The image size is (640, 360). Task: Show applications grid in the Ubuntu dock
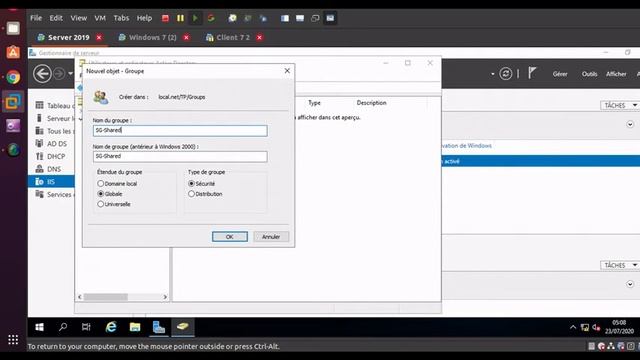(13, 340)
